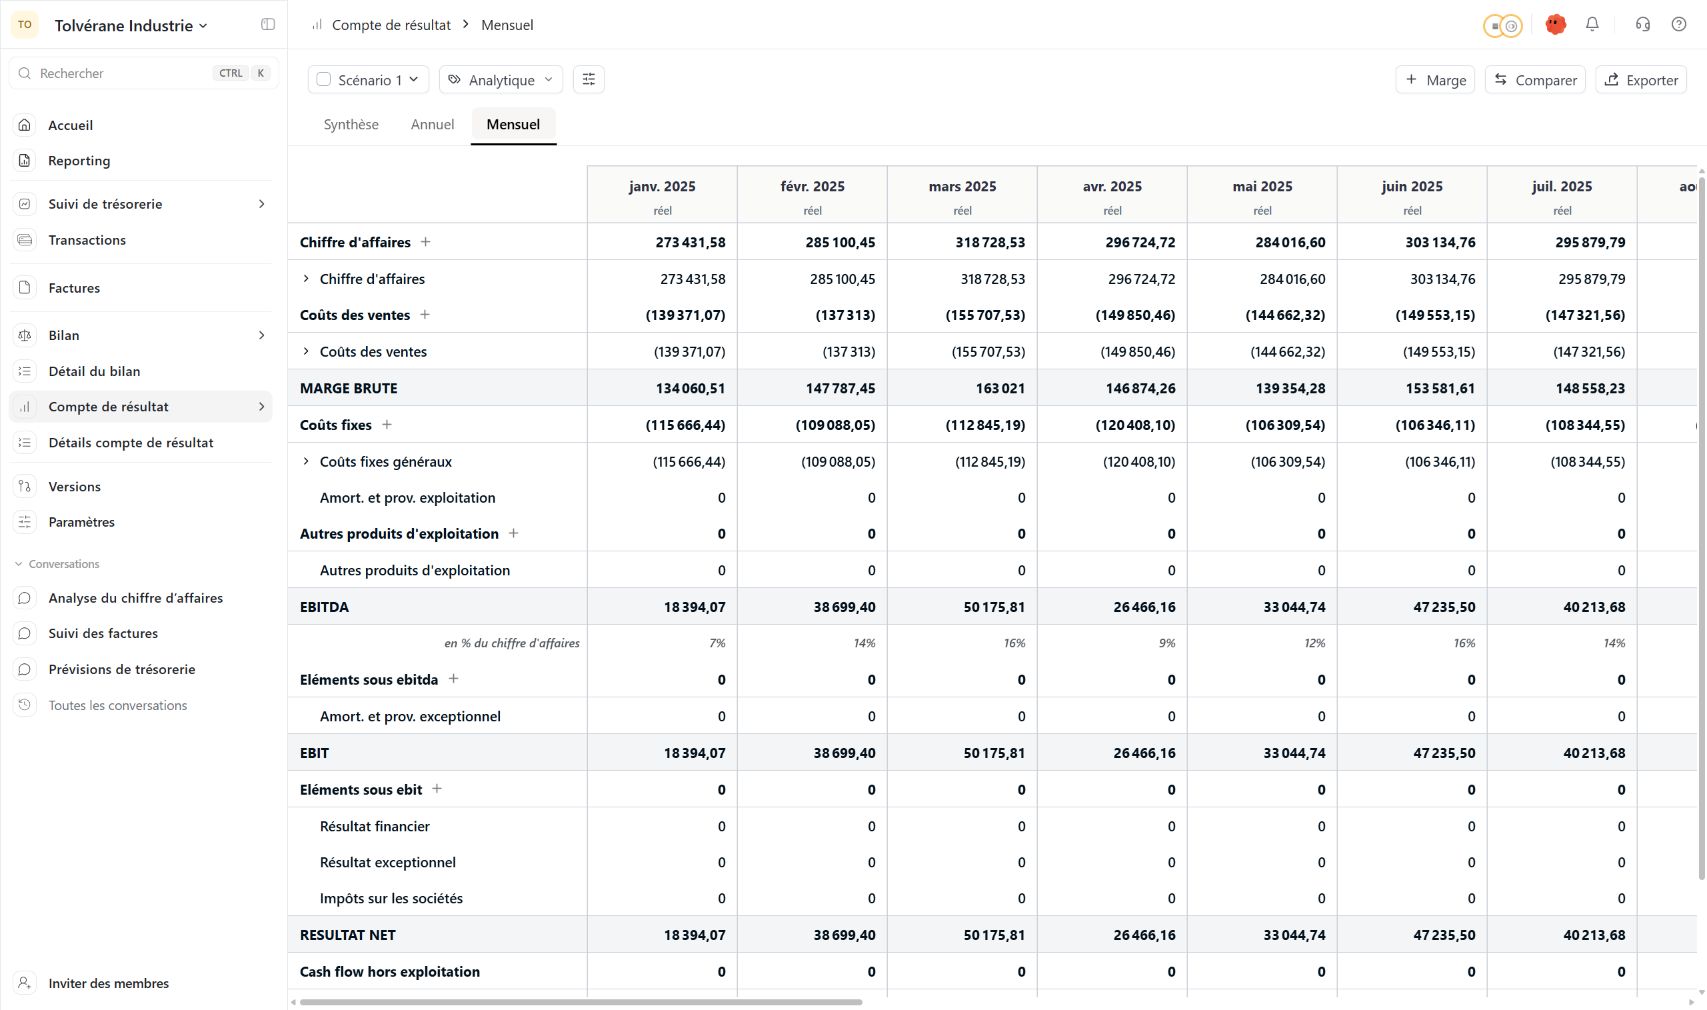The width and height of the screenshot is (1707, 1010).
Task: Click plus icon beside Coûts des ventes
Action: click(x=425, y=315)
